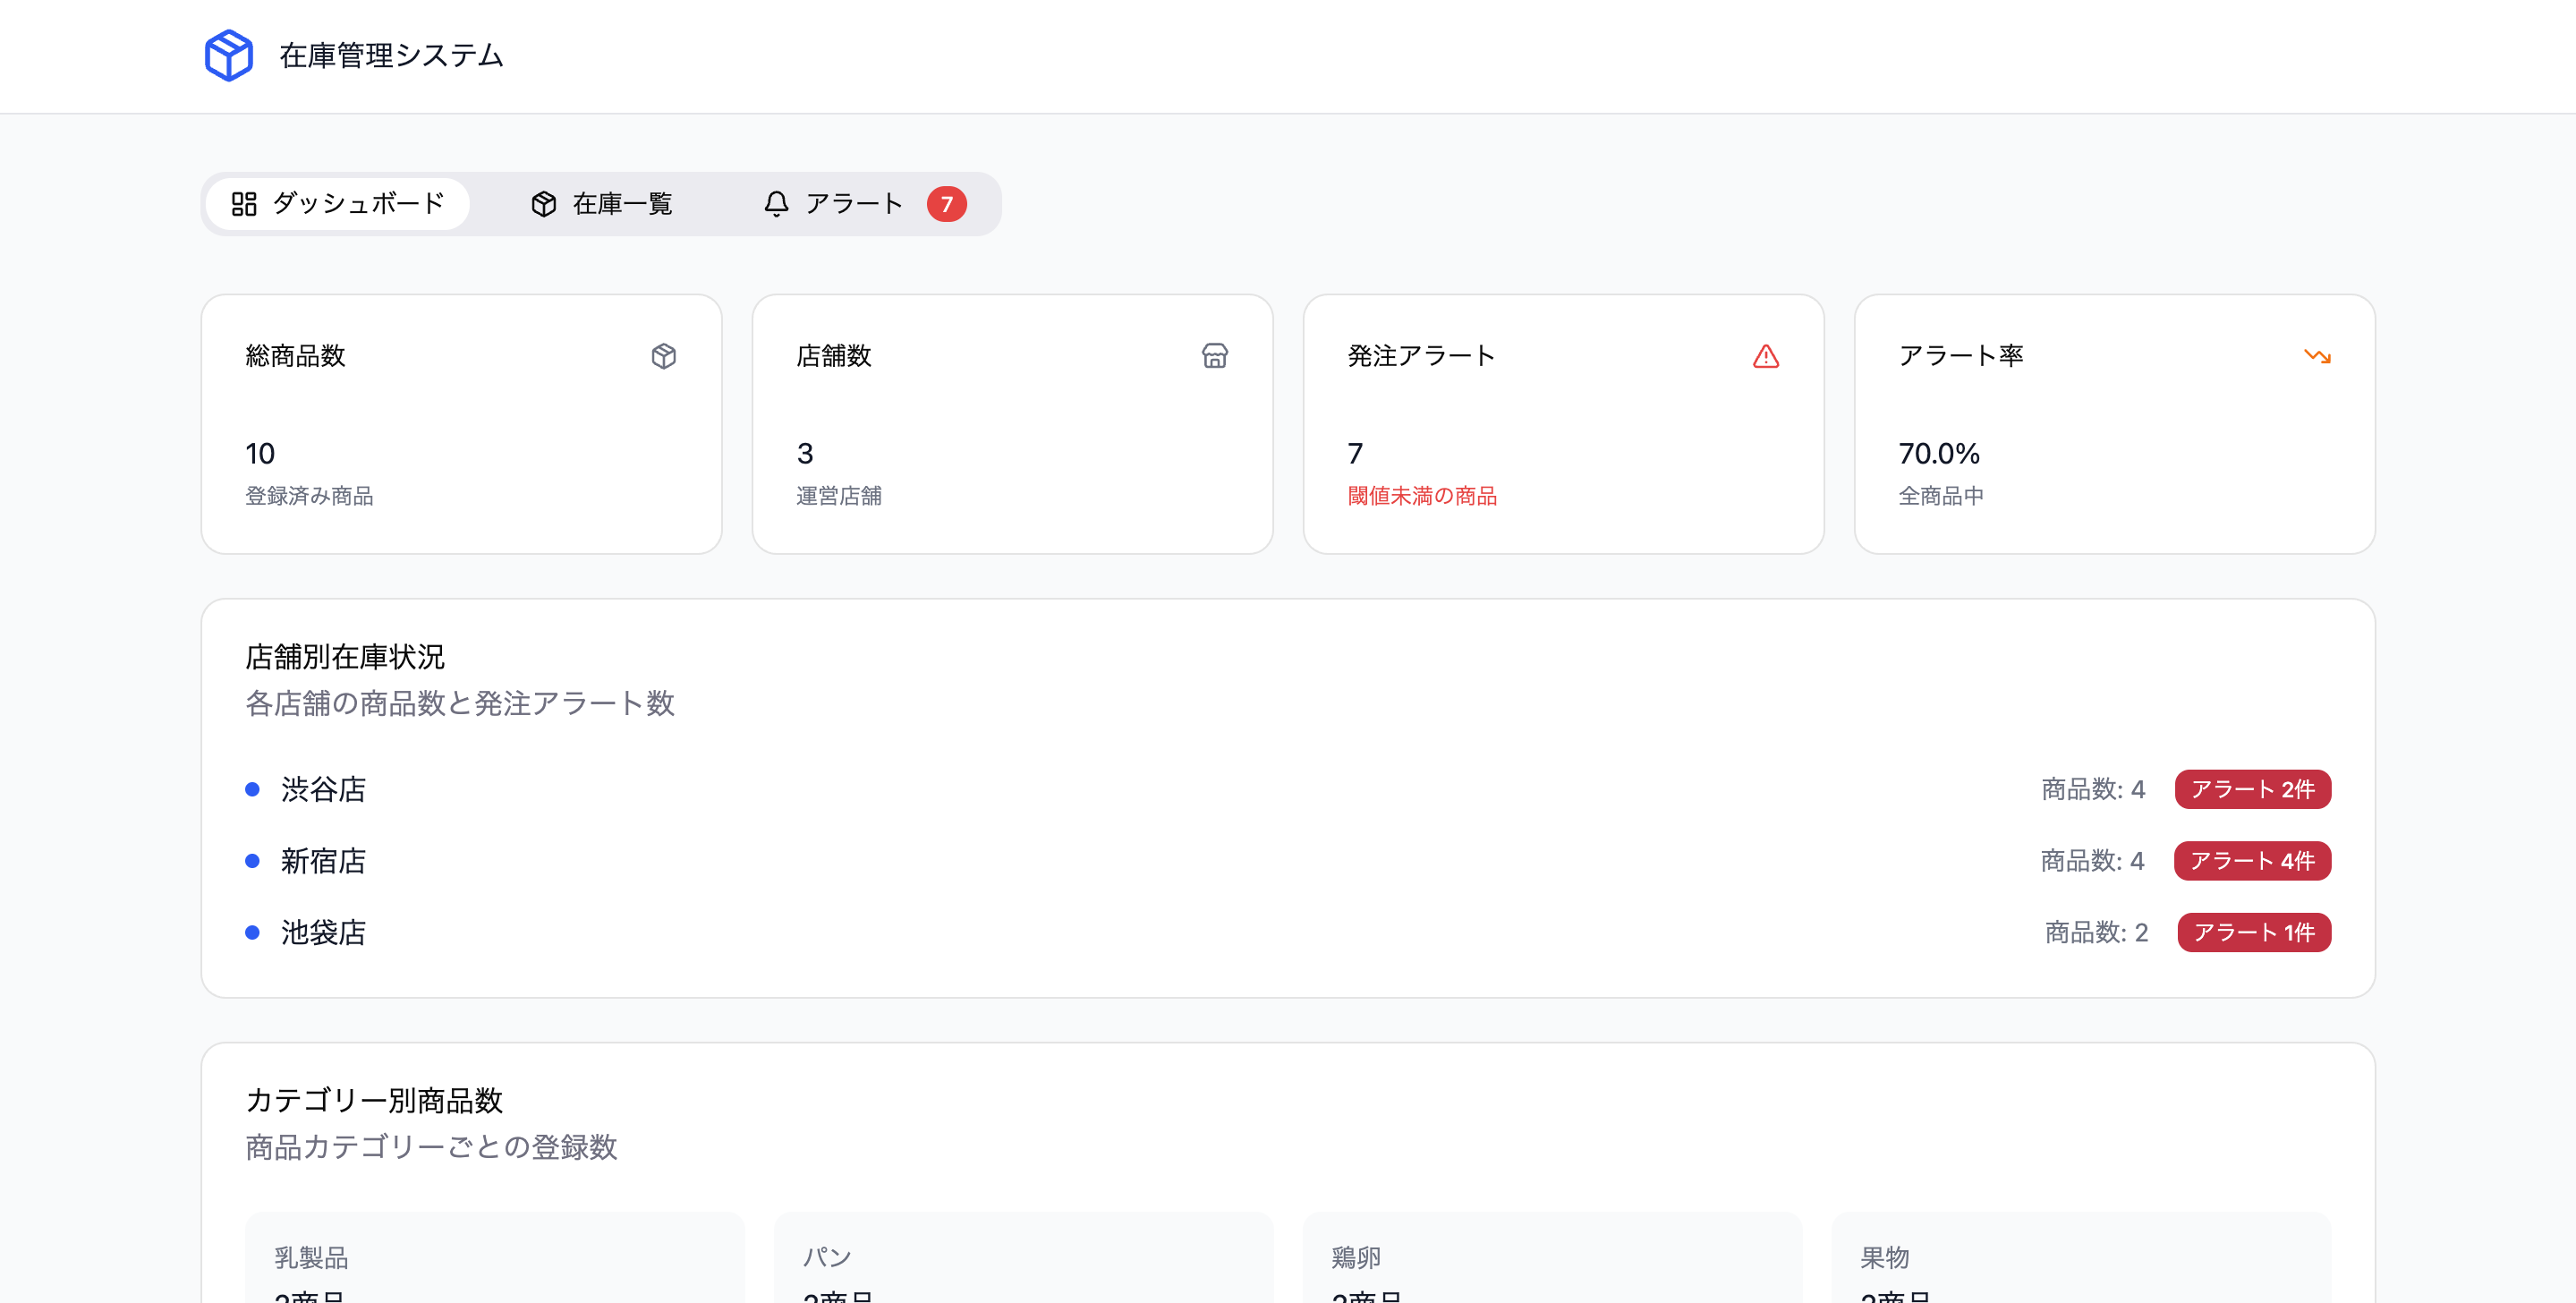This screenshot has width=2576, height=1303.
Task: Click the red warning triangle on 発注アラート card
Action: pos(1766,356)
